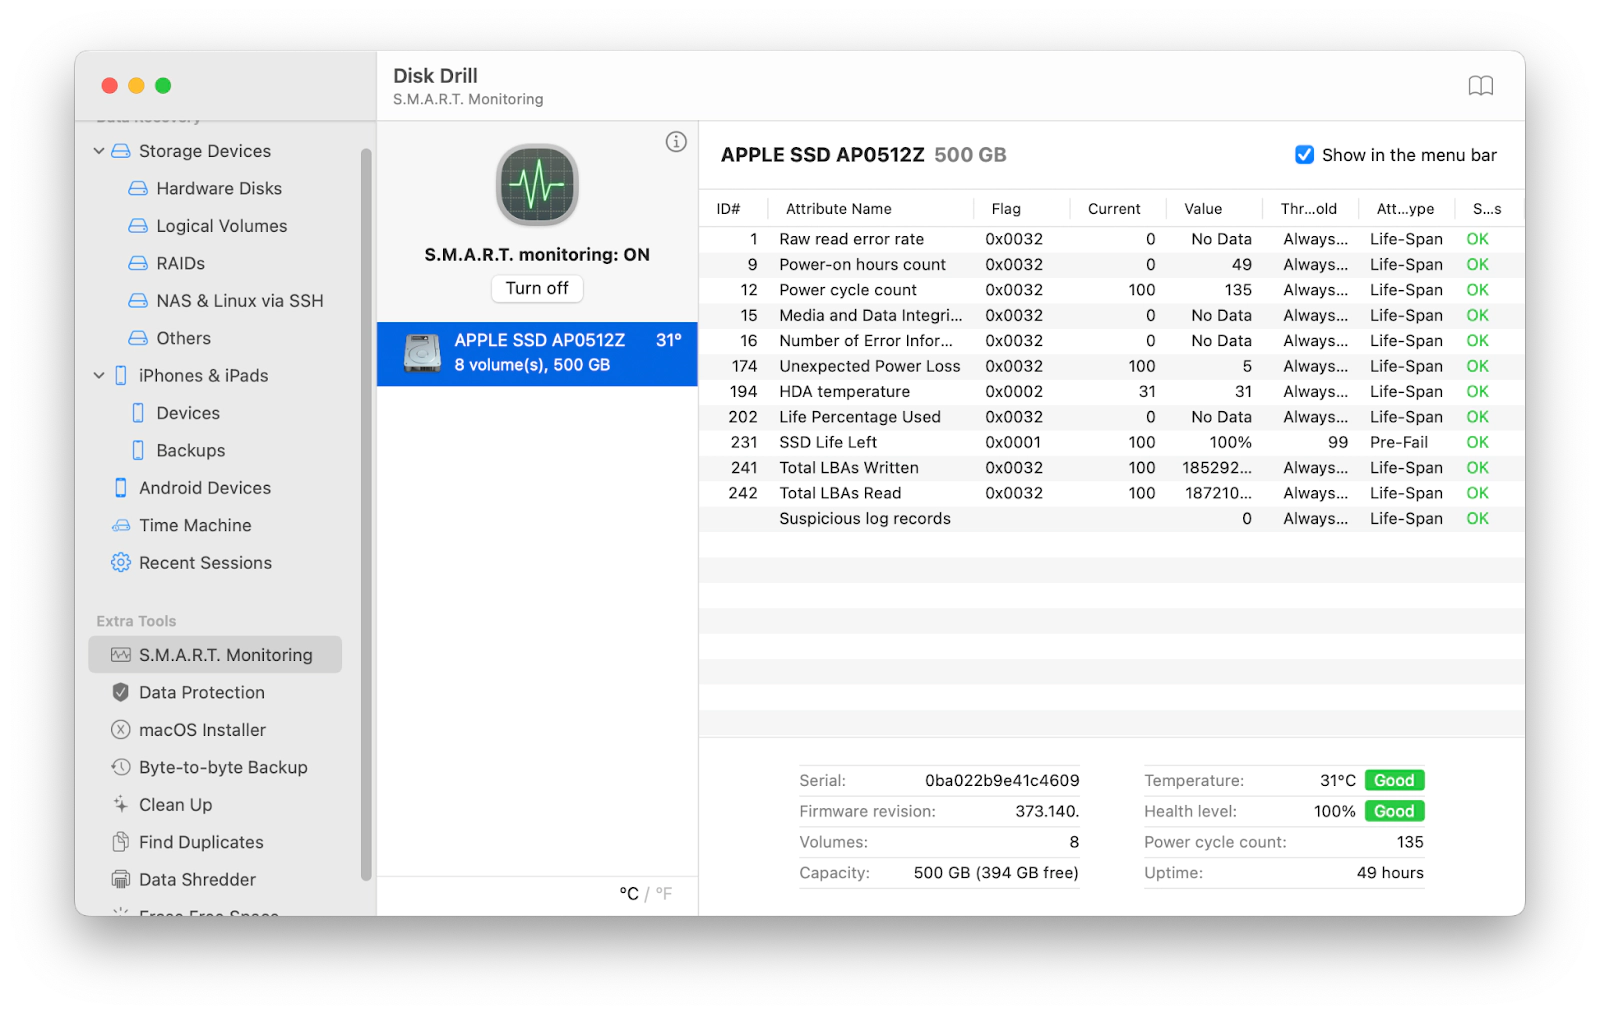Image resolution: width=1600 pixels, height=1015 pixels.
Task: Click the NAS & Linux via SSH icon
Action: 138,301
